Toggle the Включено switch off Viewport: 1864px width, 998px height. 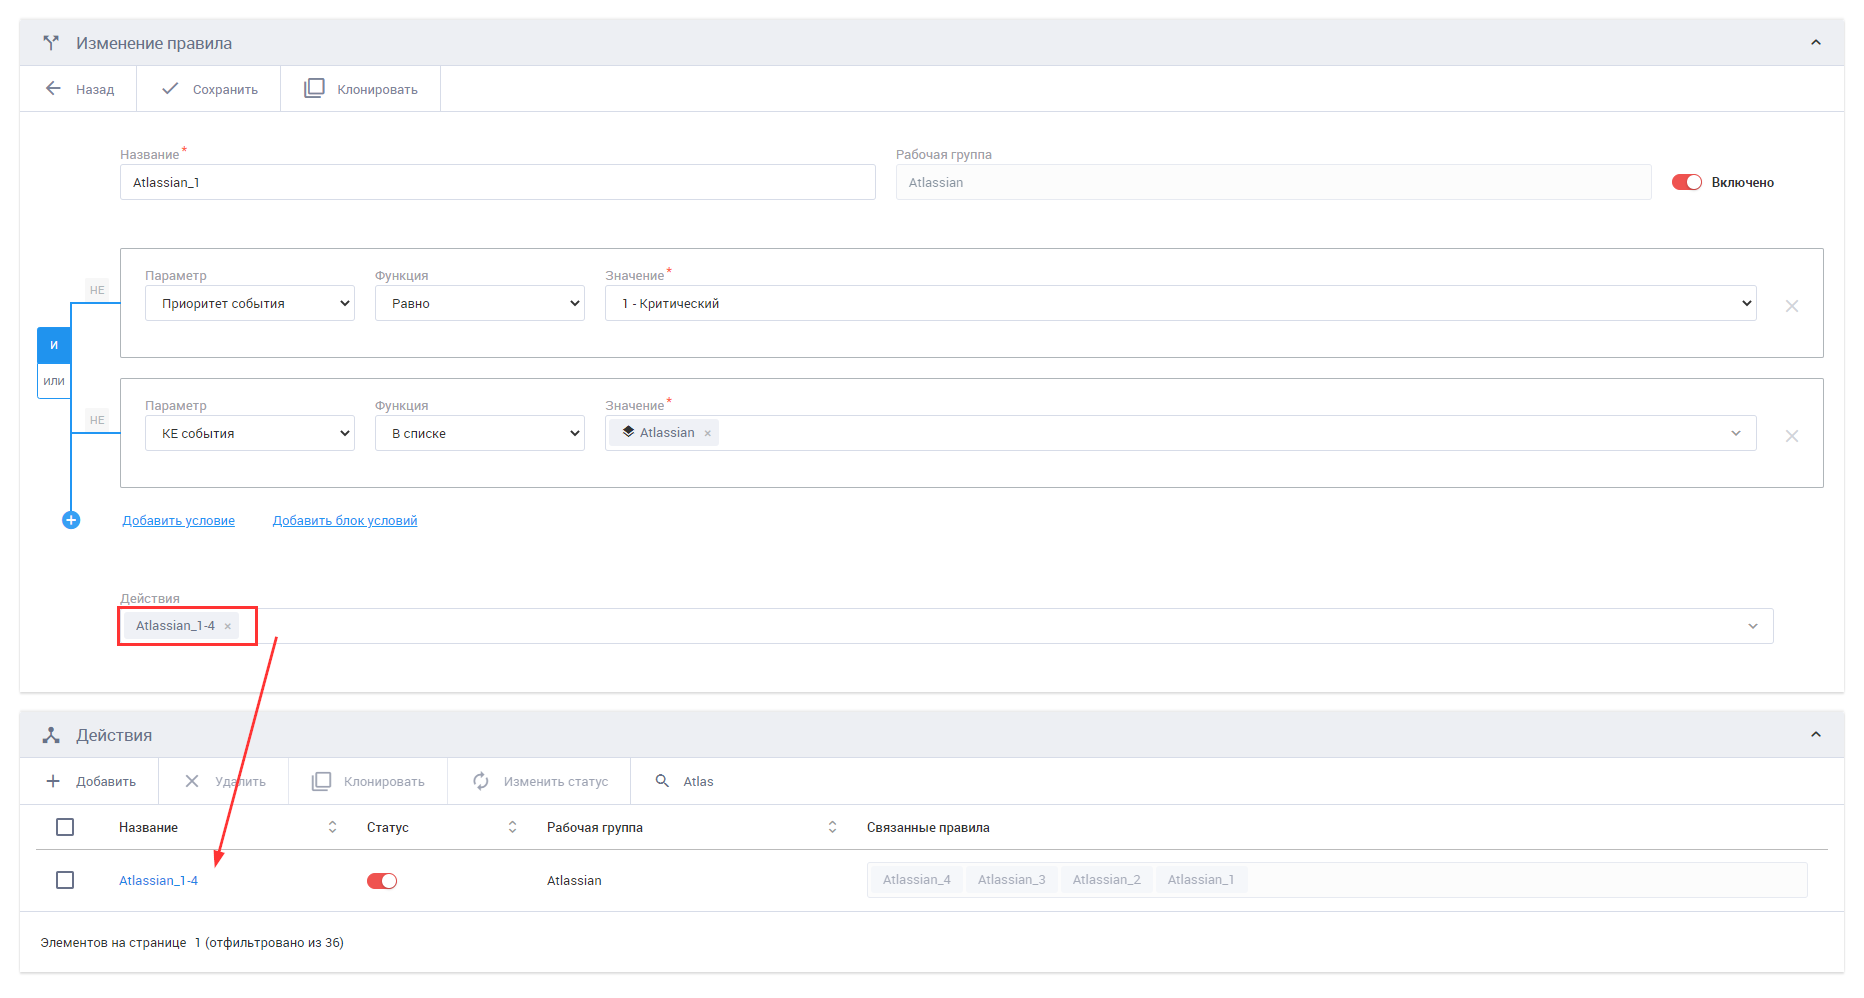(1687, 182)
